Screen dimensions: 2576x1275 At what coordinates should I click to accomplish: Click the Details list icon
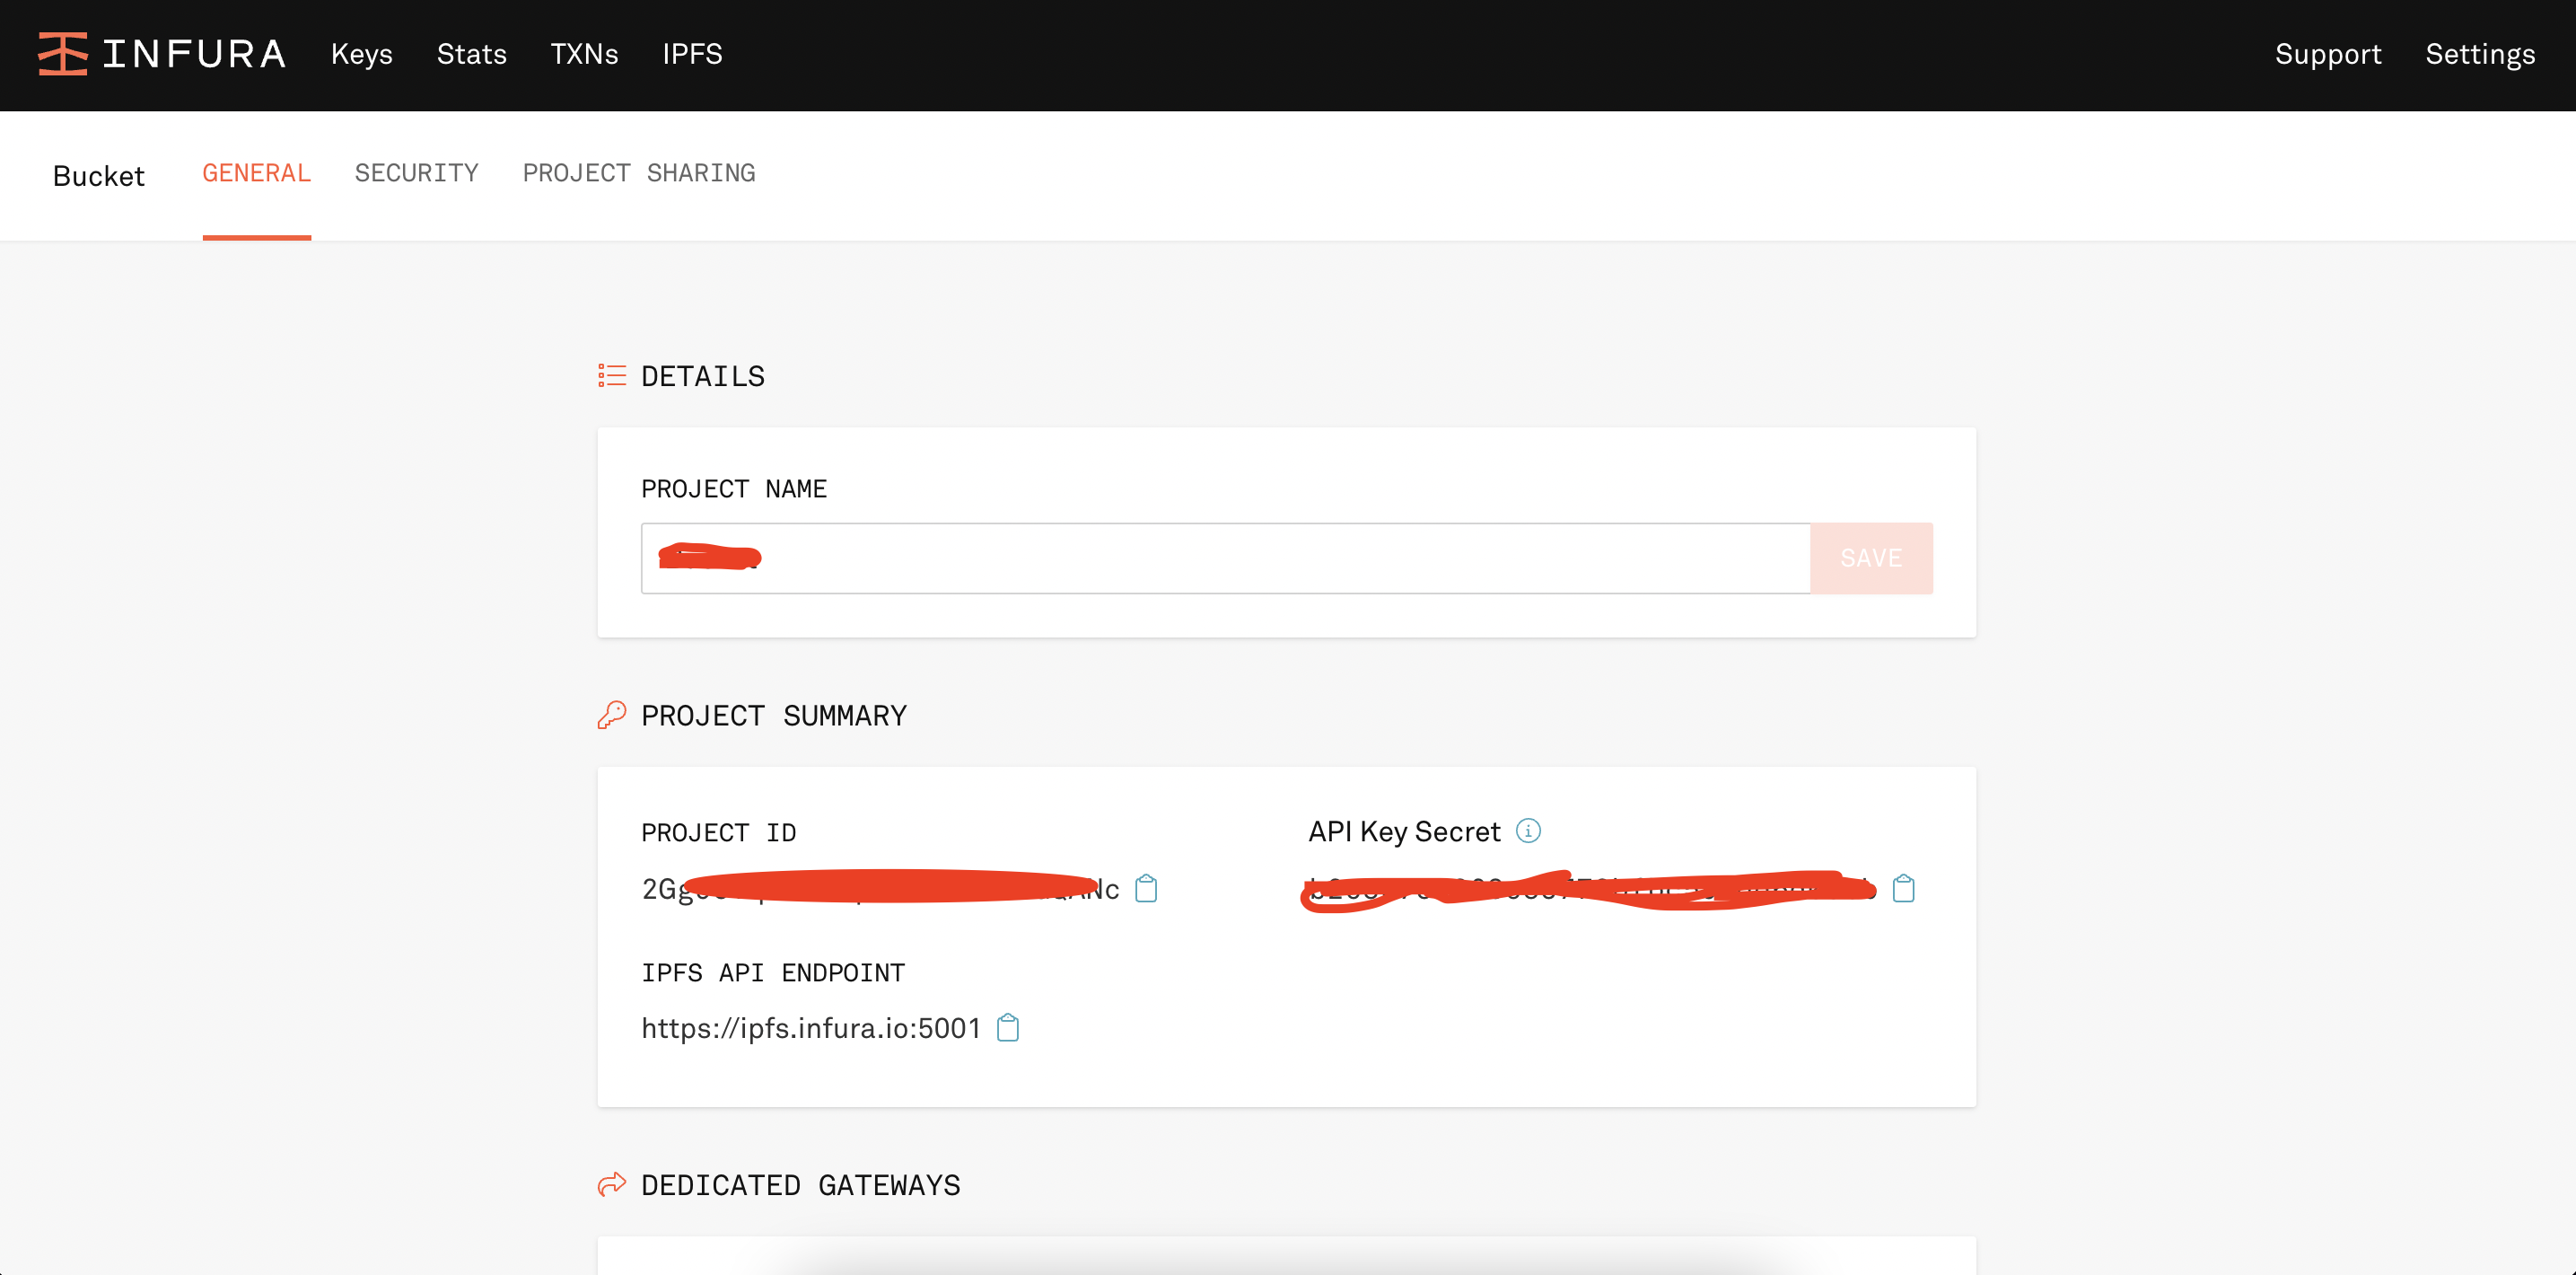(612, 376)
